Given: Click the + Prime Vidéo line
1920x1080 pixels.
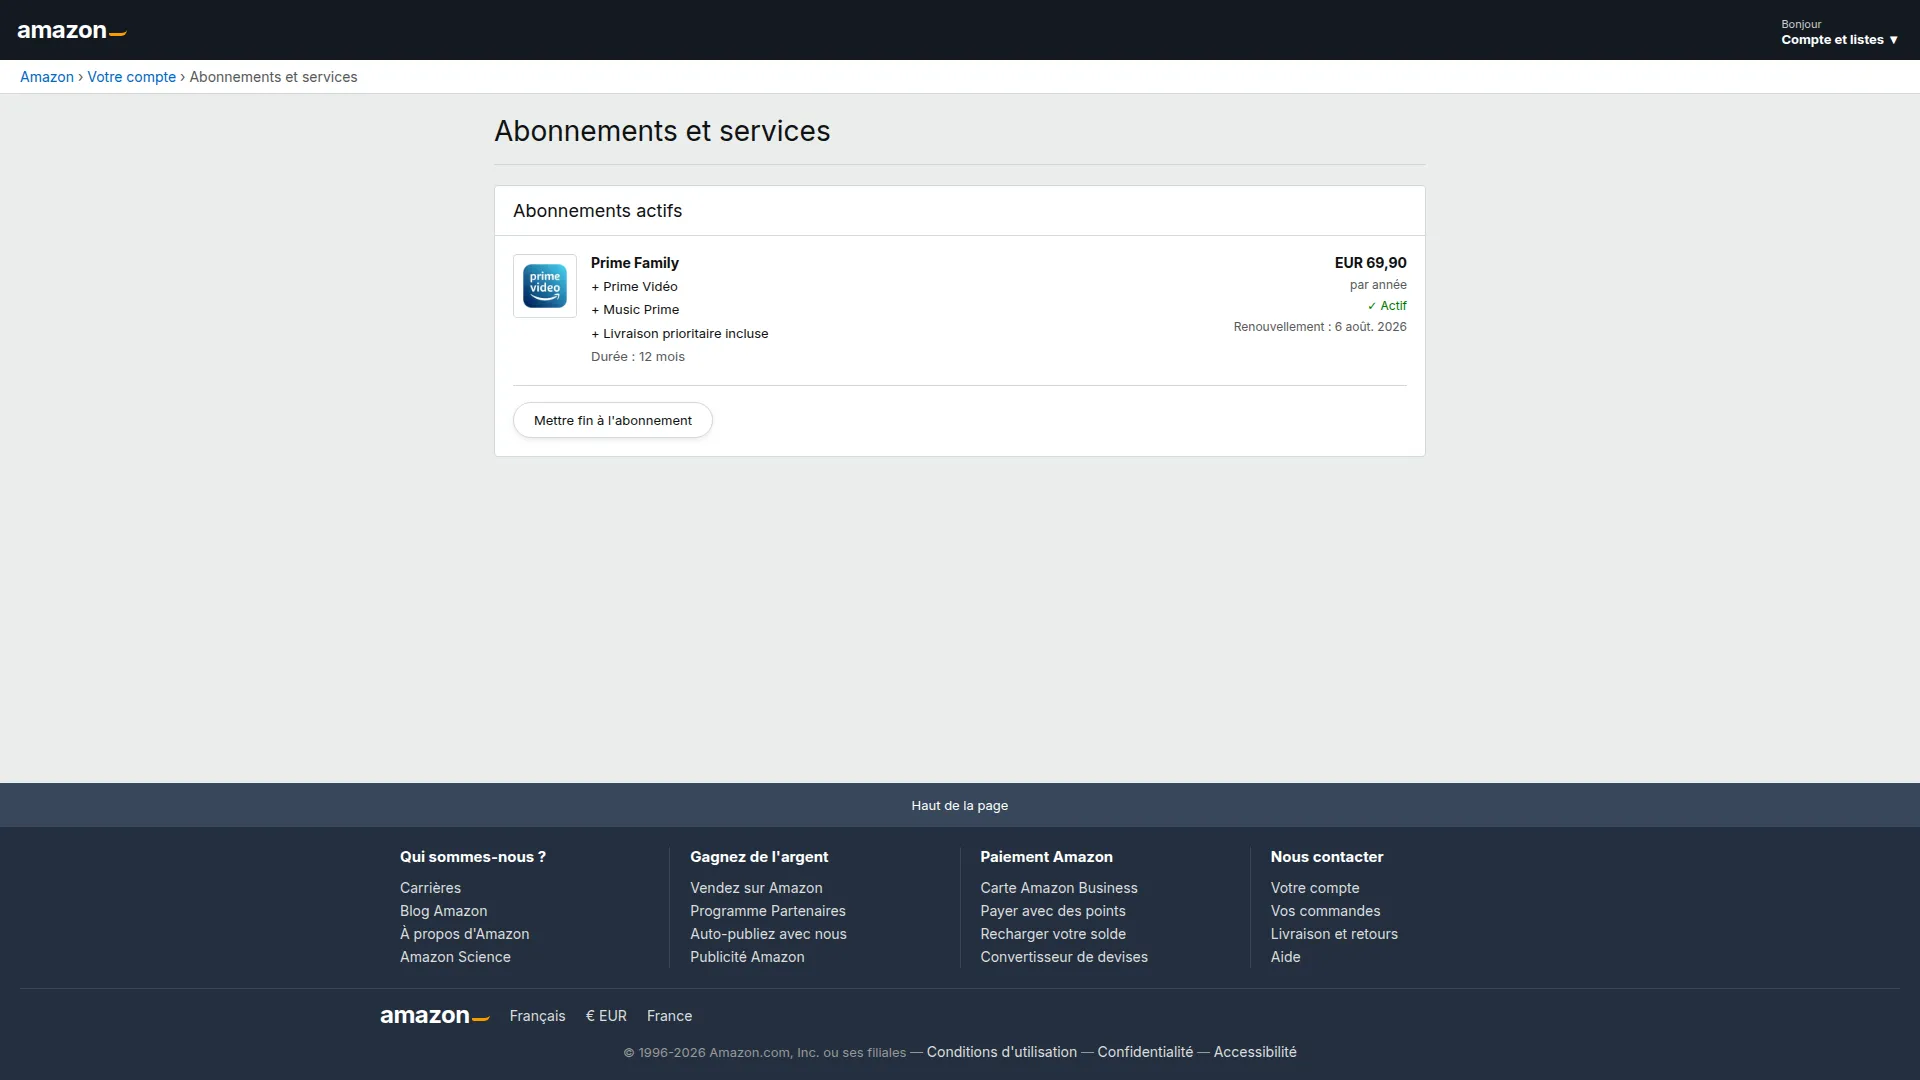Looking at the screenshot, I should click(634, 287).
